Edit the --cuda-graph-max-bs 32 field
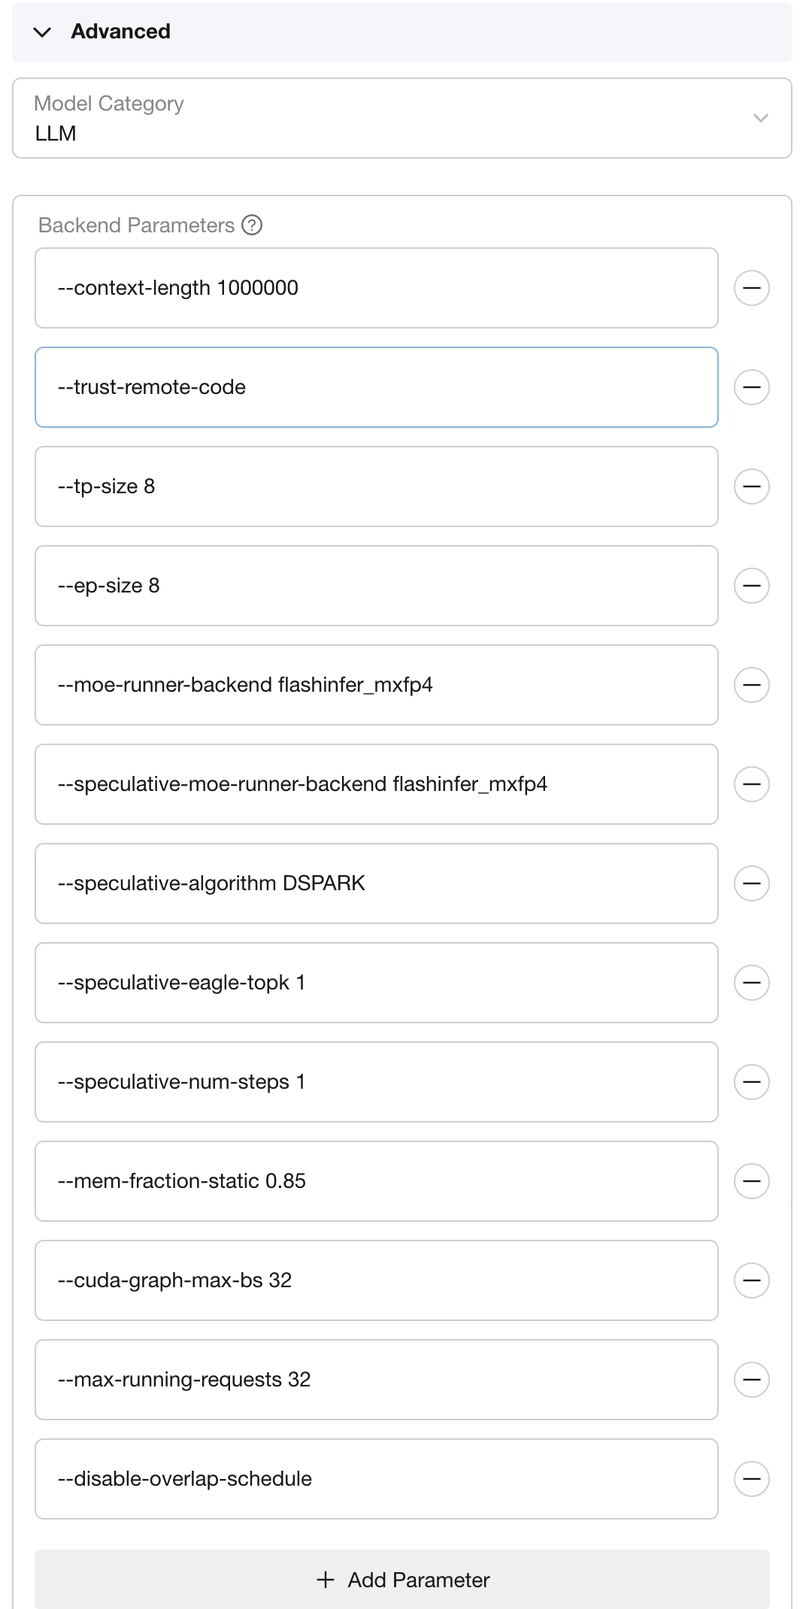 [376, 1280]
